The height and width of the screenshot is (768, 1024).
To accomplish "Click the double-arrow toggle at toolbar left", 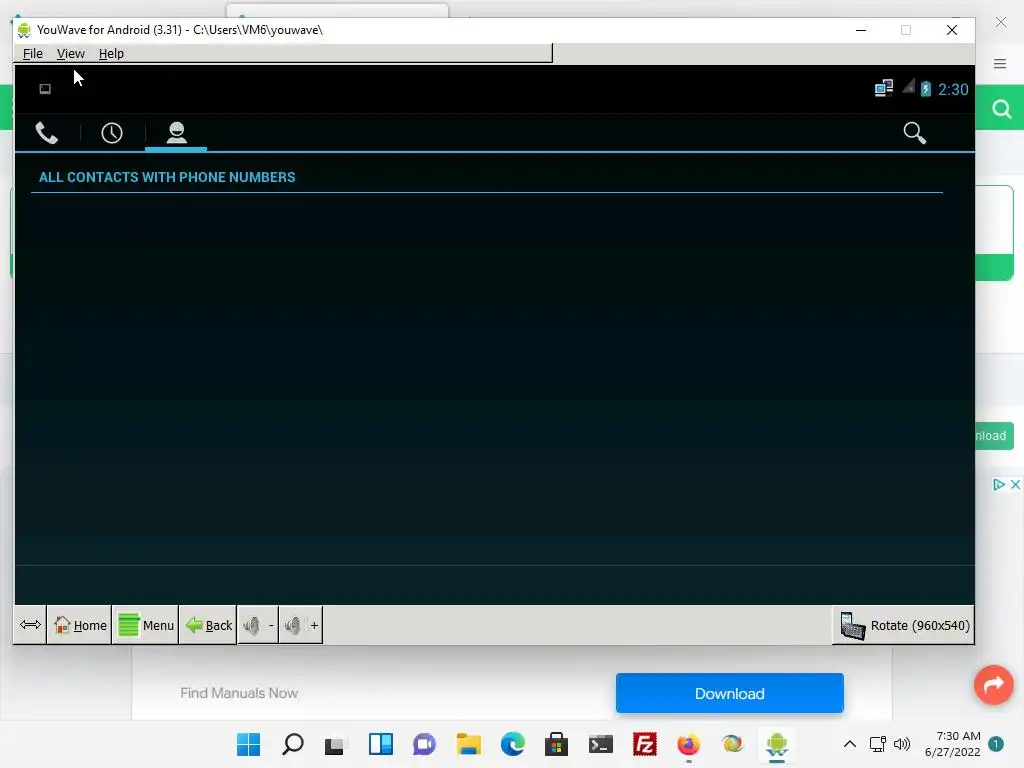I will [x=30, y=625].
